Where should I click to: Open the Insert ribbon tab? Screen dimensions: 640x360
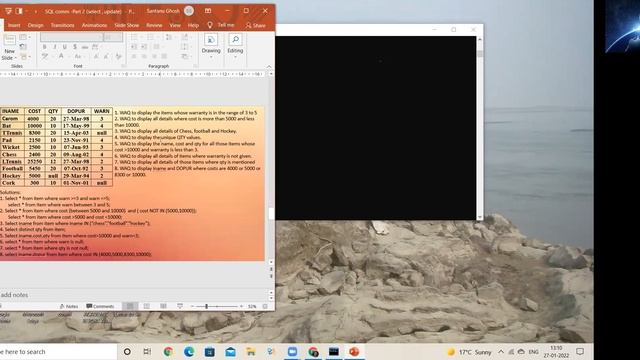[14, 25]
